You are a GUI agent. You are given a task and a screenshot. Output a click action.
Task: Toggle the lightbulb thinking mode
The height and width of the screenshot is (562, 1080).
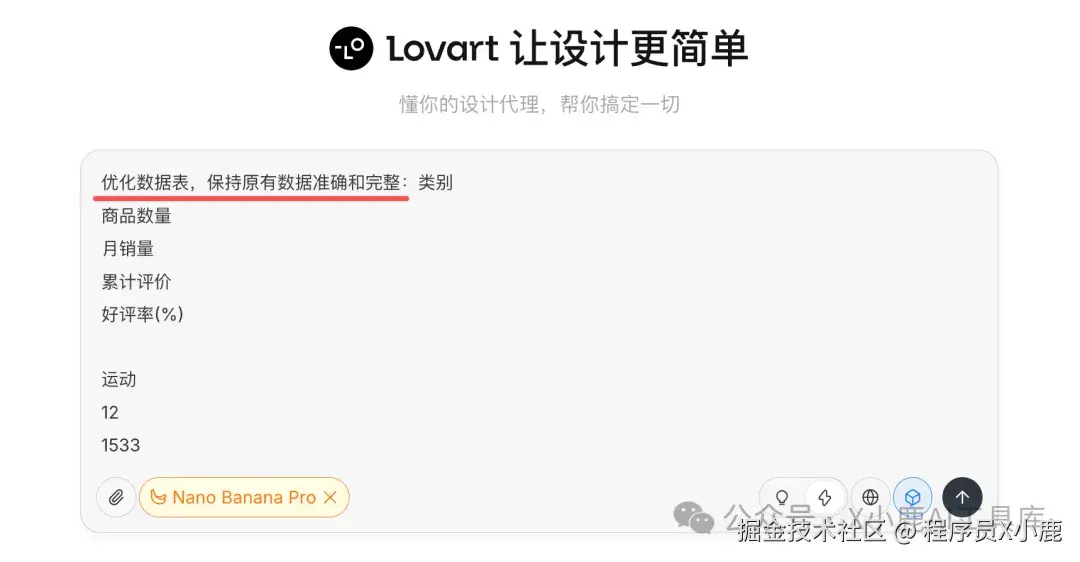click(x=782, y=497)
